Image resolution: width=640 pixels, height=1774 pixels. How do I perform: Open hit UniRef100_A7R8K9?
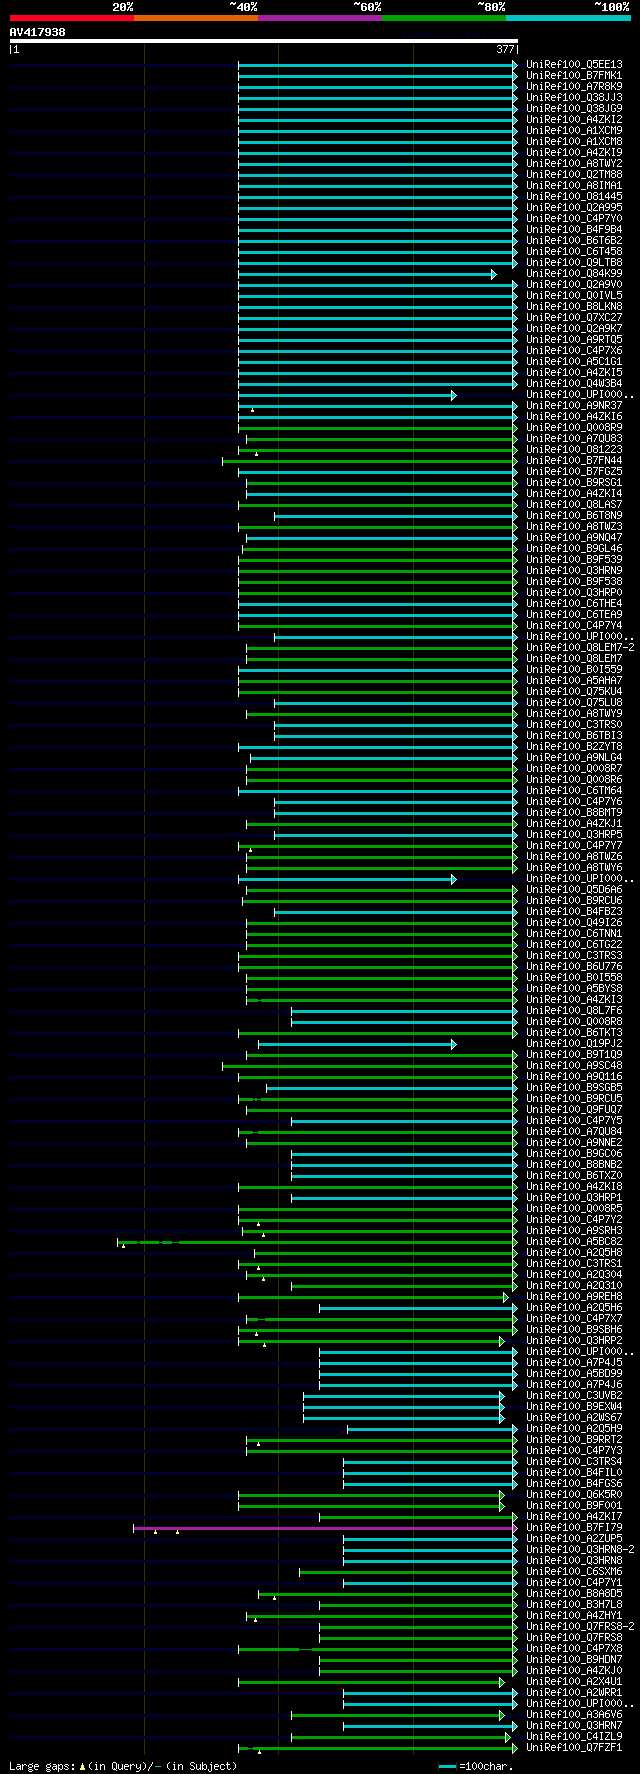pos(574,86)
